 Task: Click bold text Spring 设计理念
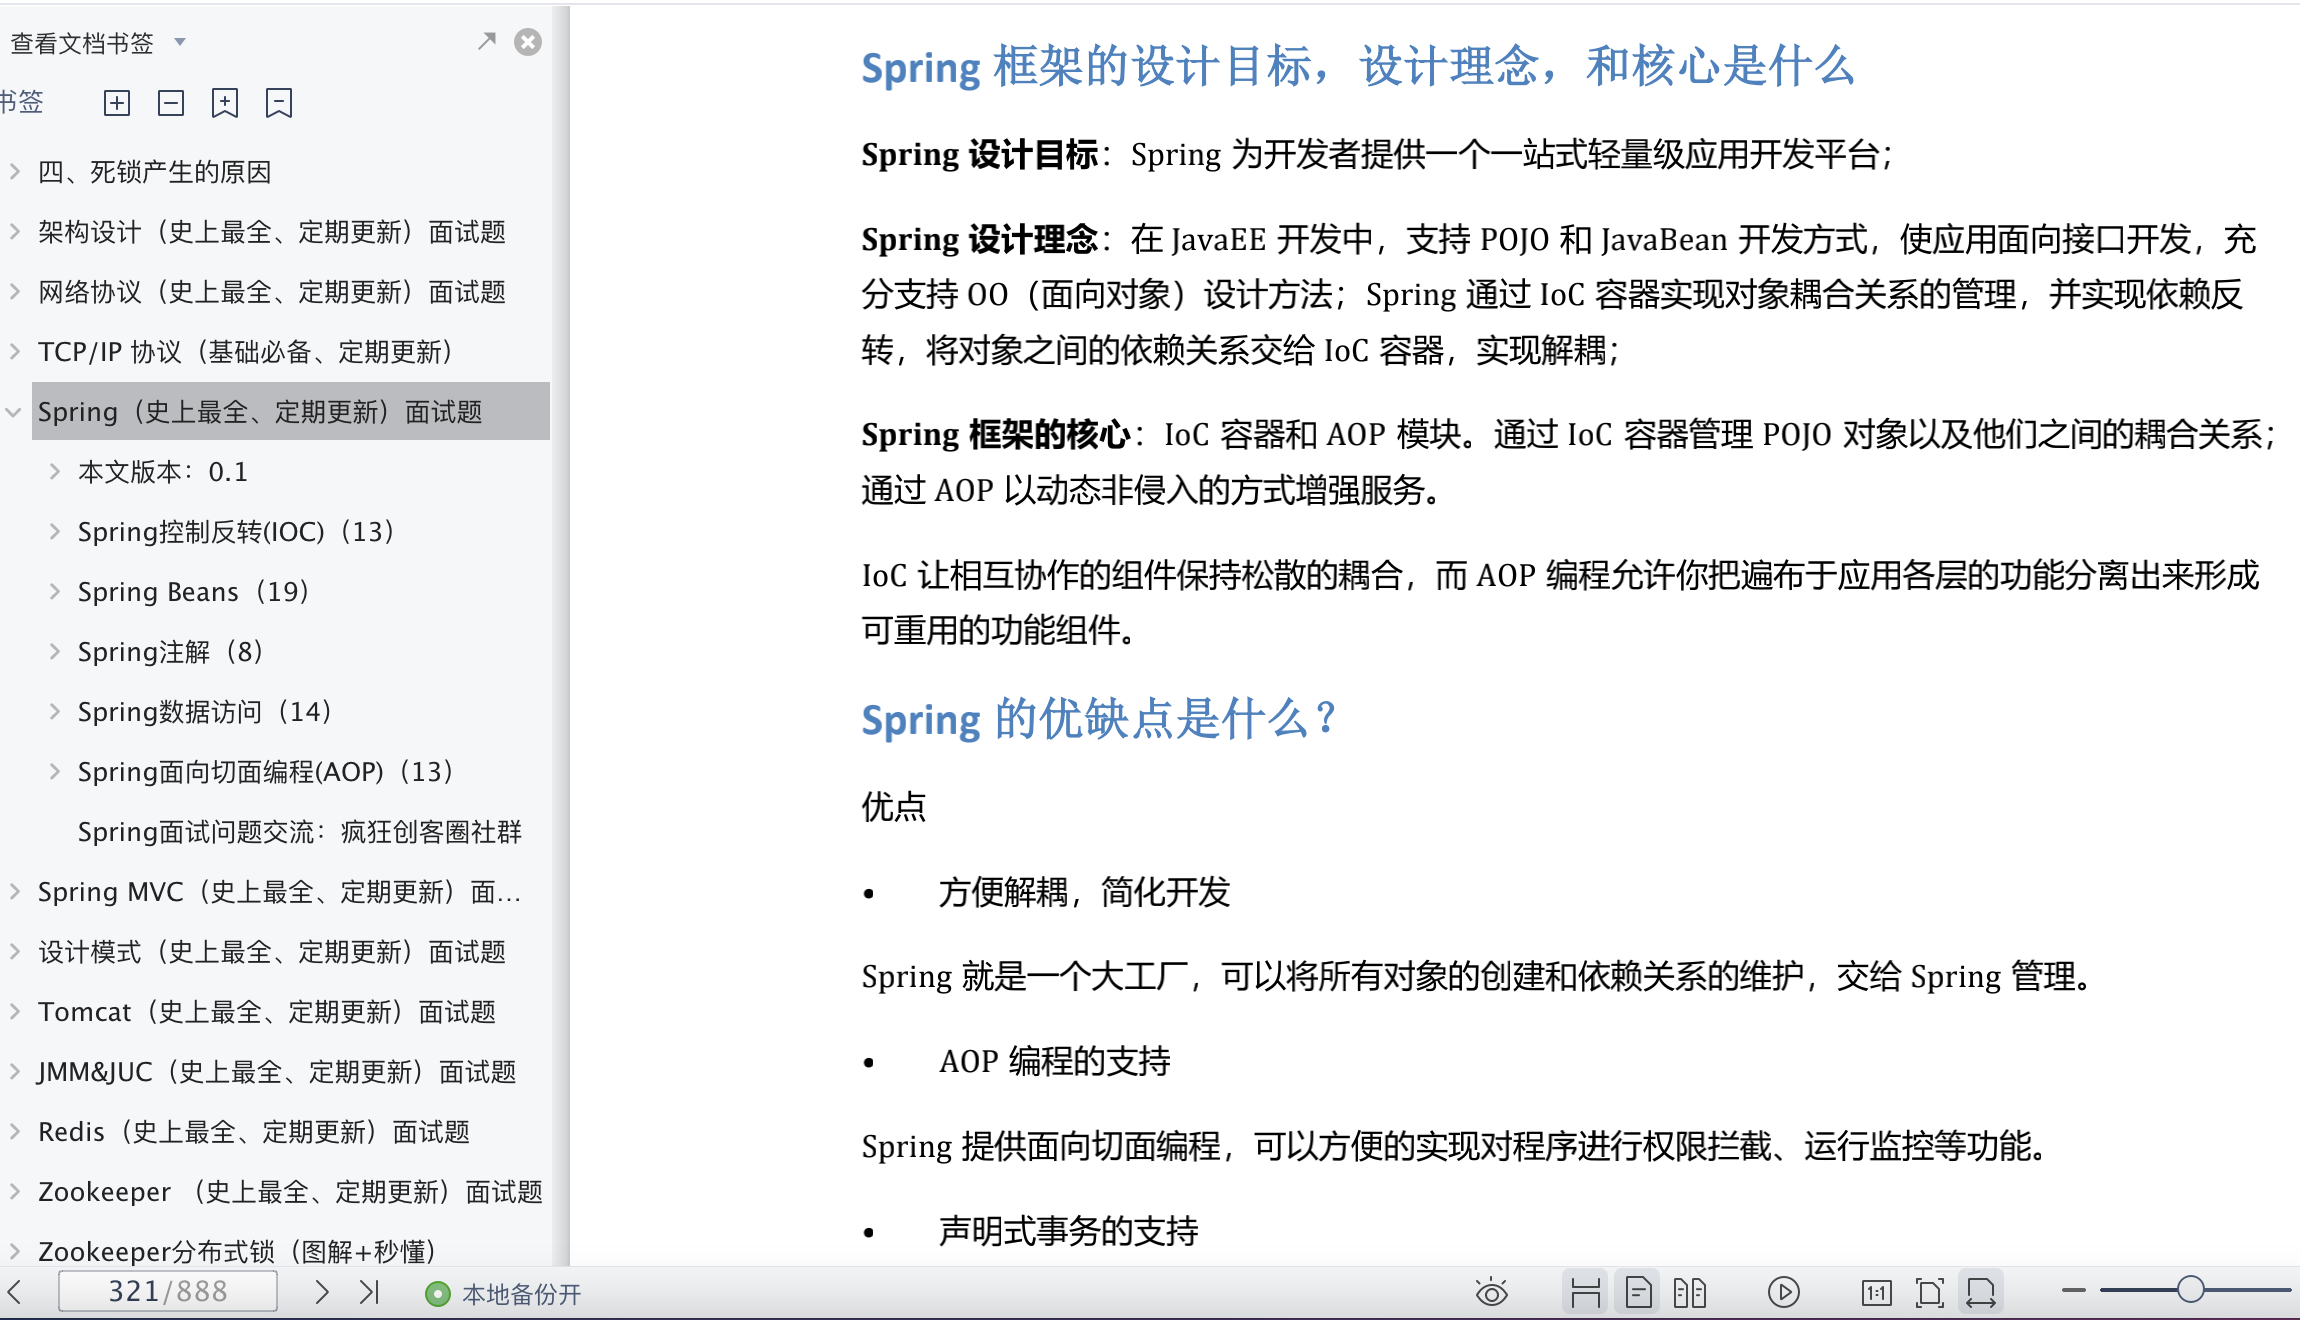click(979, 239)
